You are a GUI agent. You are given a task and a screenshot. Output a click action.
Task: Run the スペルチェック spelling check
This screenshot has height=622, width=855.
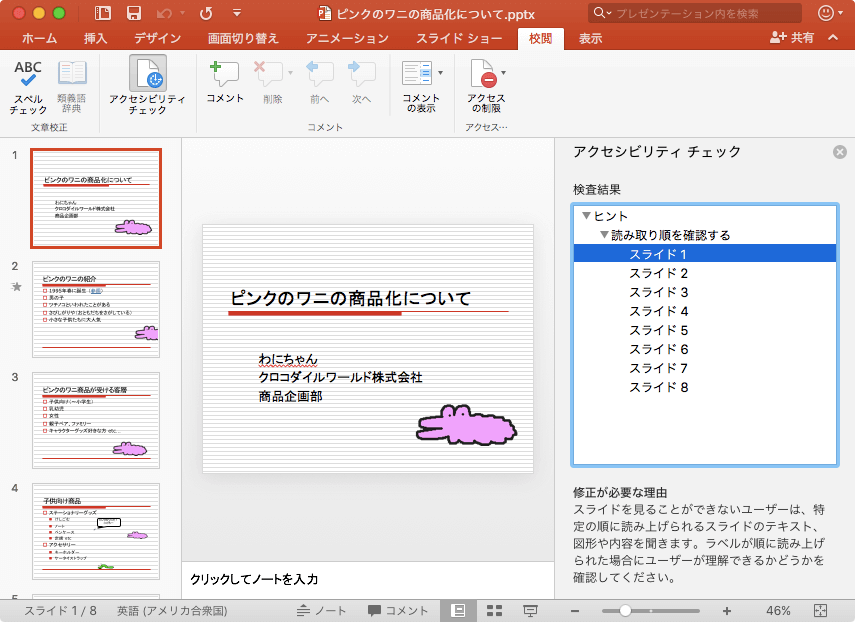click(x=29, y=86)
